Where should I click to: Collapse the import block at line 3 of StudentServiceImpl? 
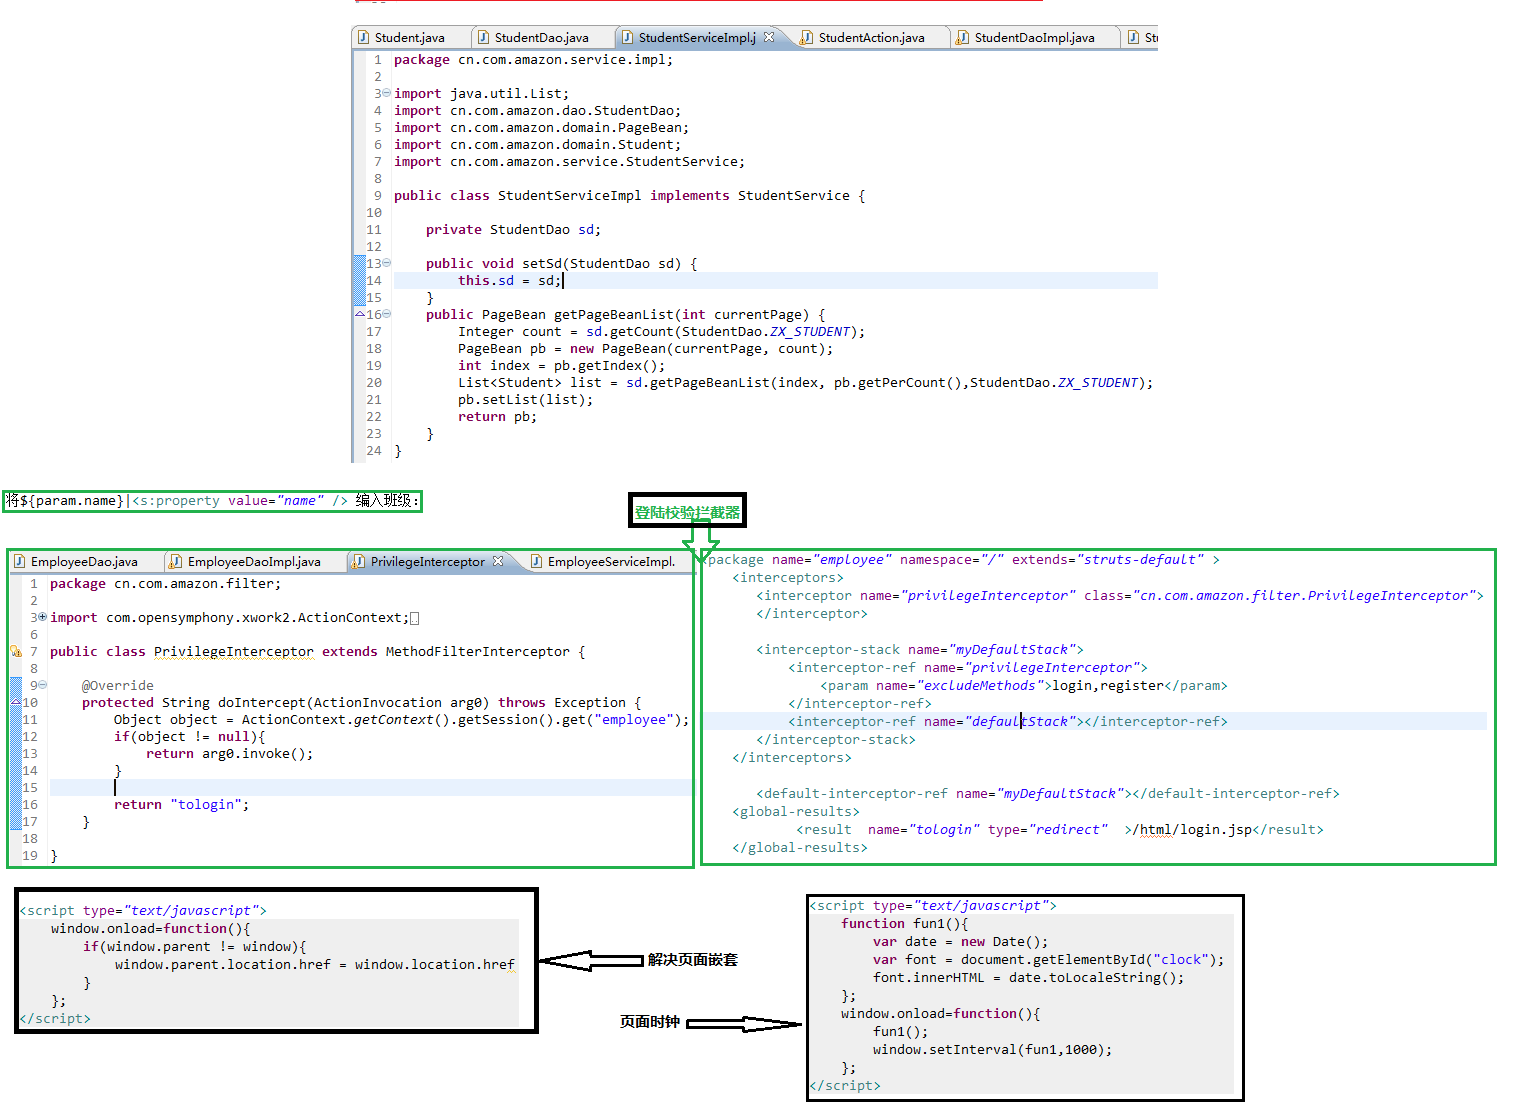[x=387, y=93]
